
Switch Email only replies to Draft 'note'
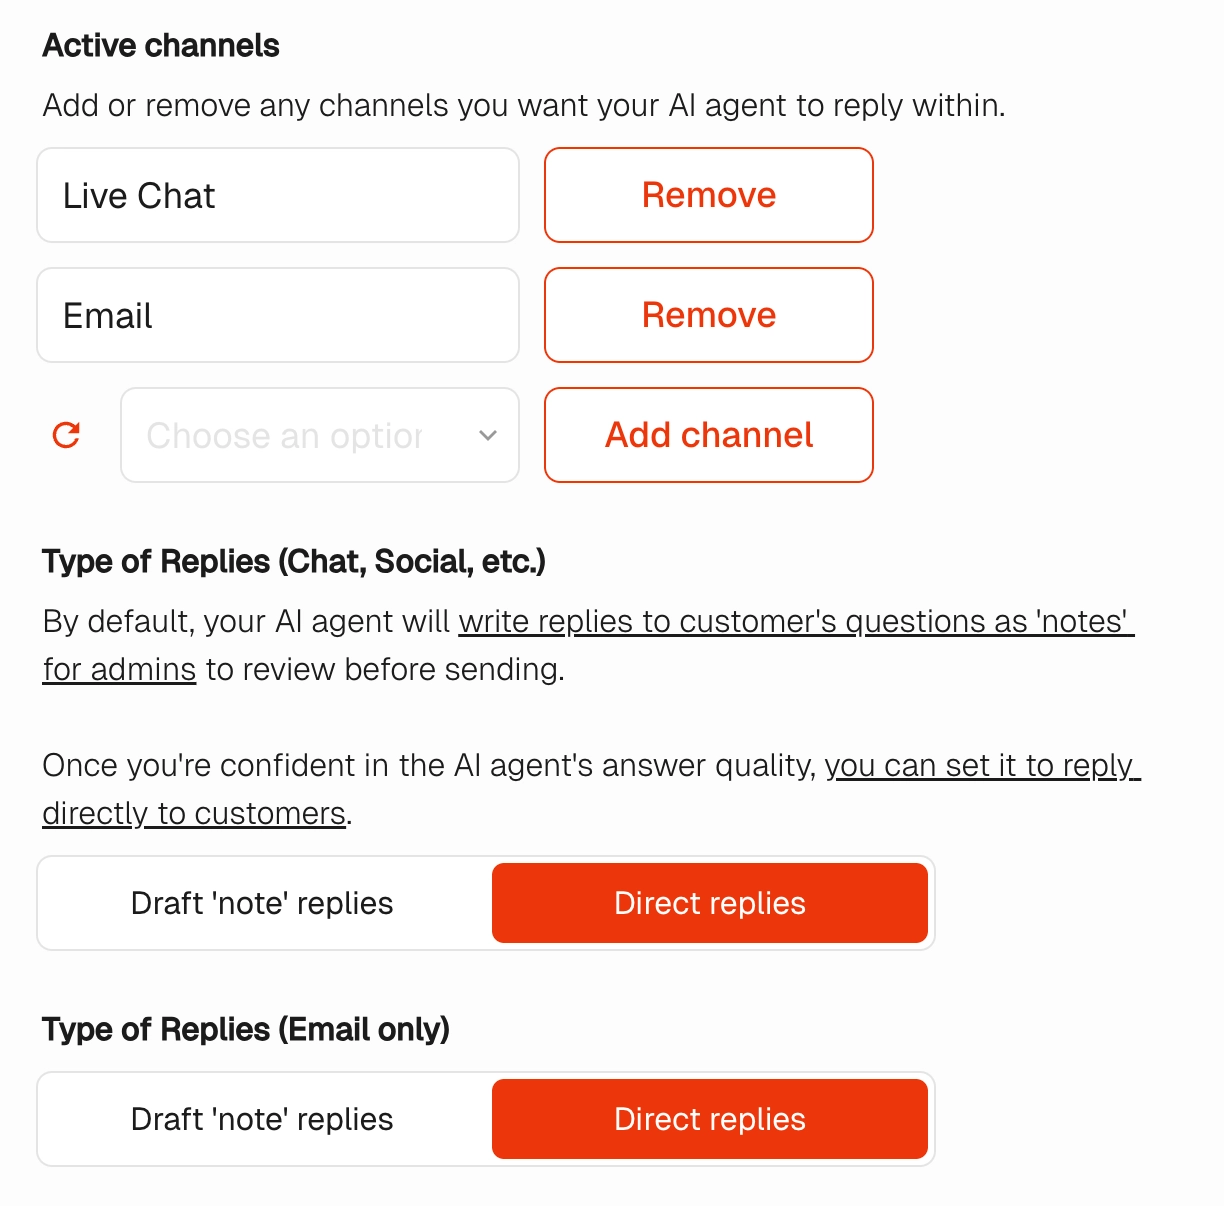click(262, 1119)
